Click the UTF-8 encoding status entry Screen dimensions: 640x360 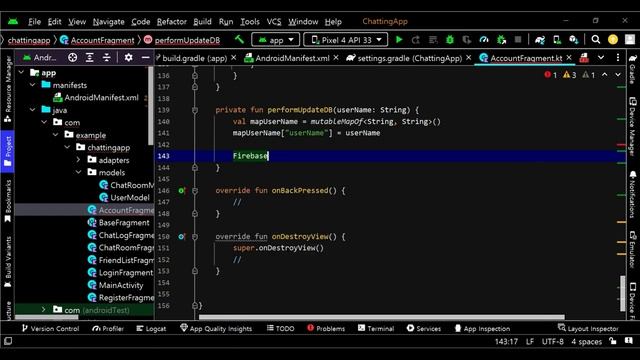tap(553, 342)
